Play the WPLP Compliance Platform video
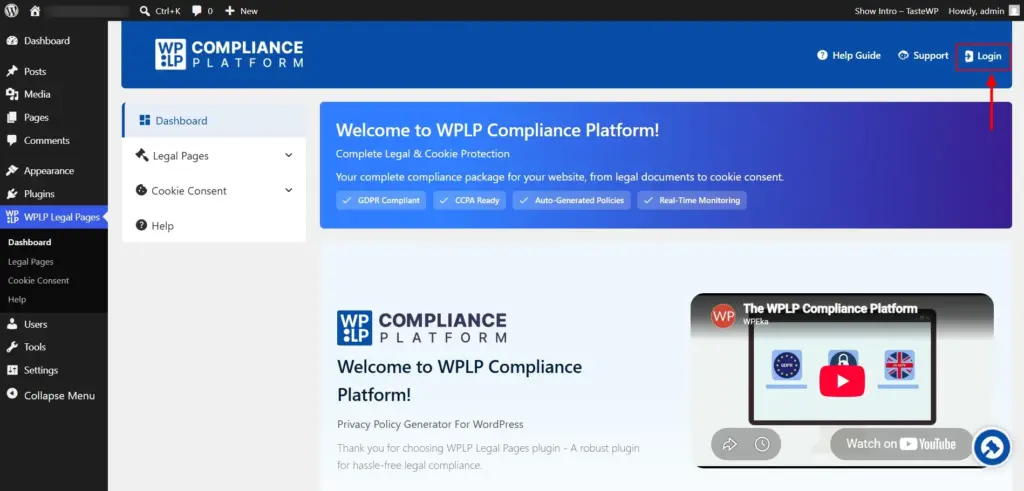The width and height of the screenshot is (1024, 491). (x=842, y=381)
